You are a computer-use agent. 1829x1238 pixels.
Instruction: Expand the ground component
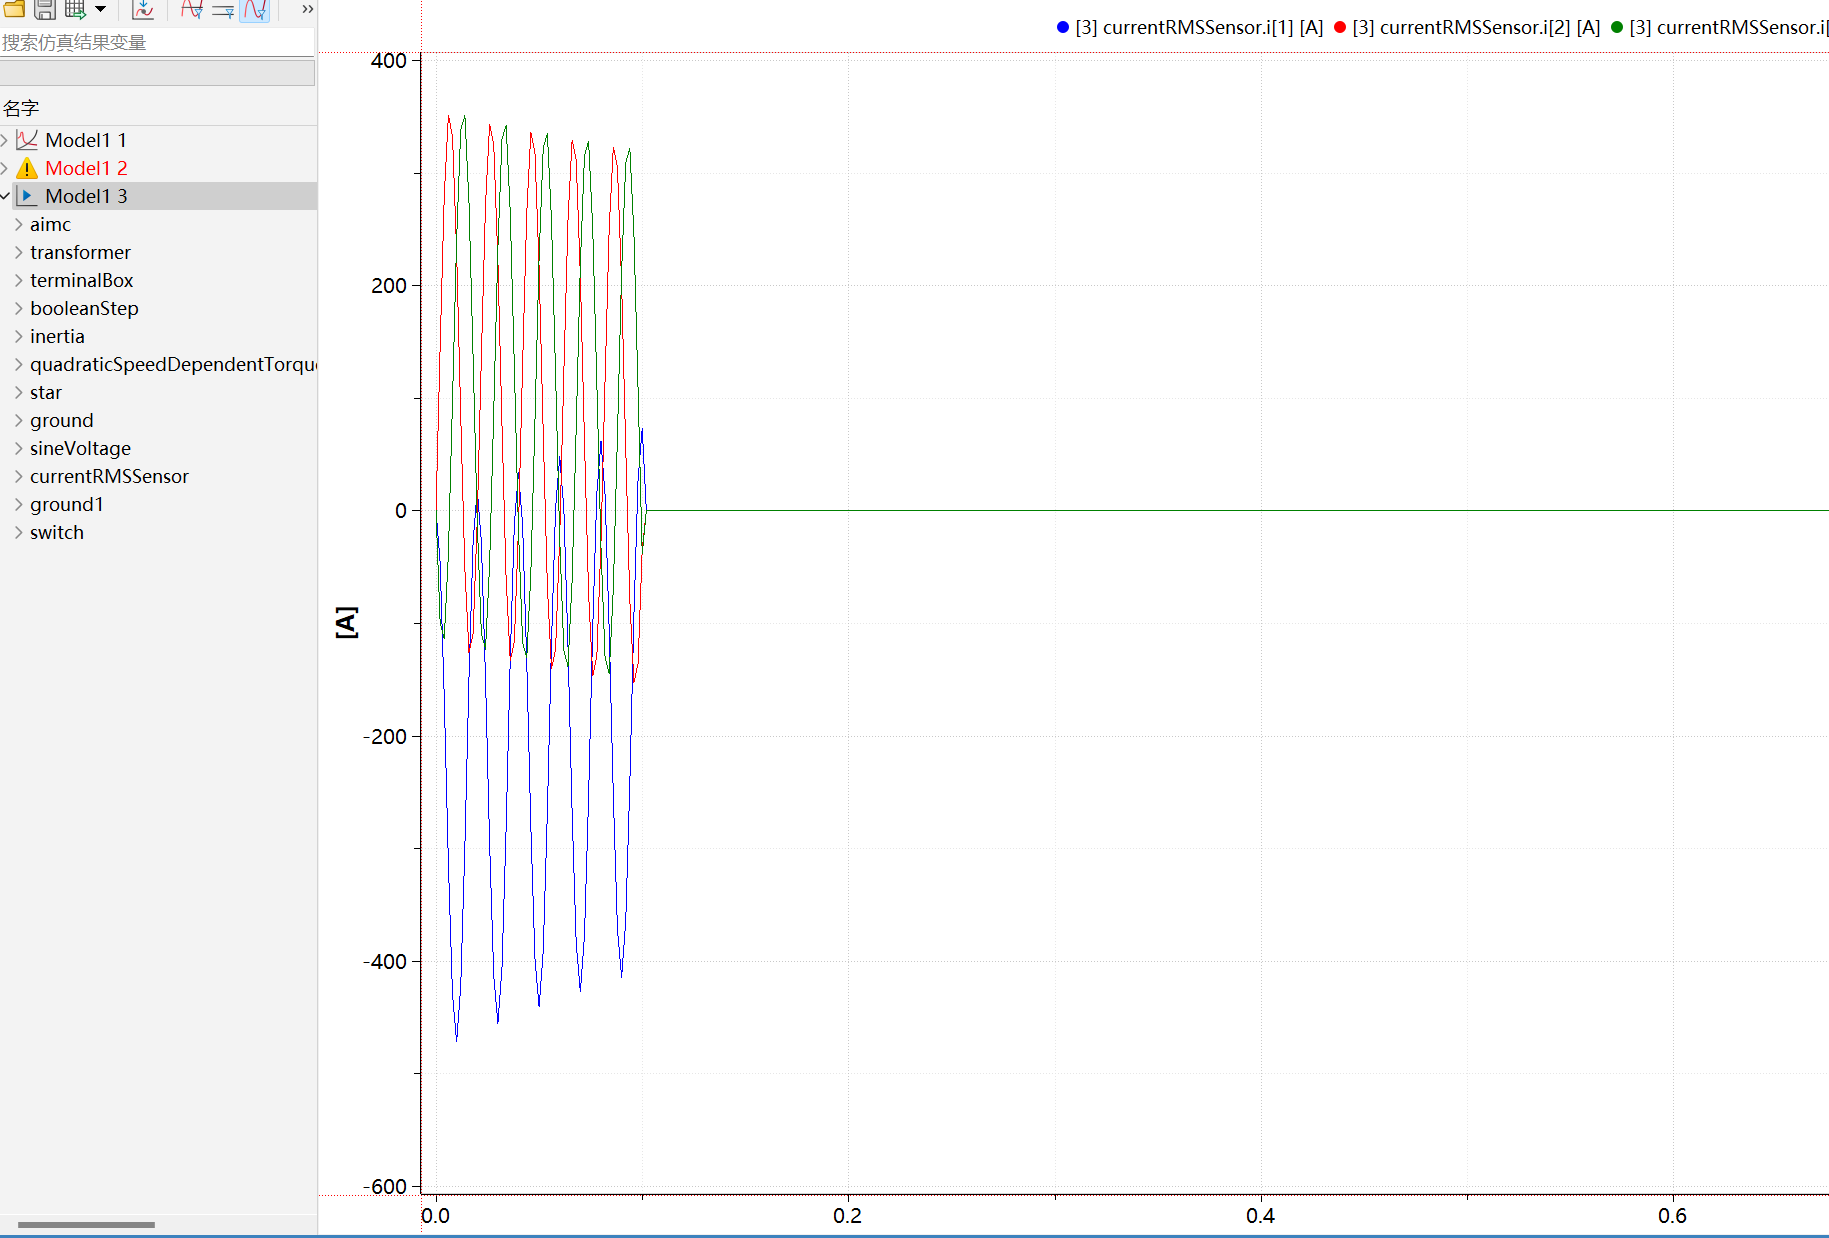coord(19,420)
